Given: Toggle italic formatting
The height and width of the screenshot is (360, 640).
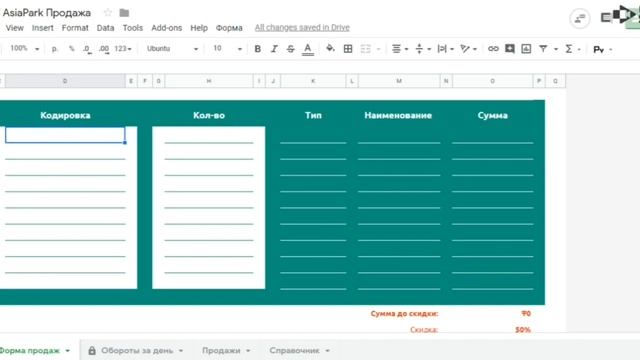Looking at the screenshot, I should (274, 49).
